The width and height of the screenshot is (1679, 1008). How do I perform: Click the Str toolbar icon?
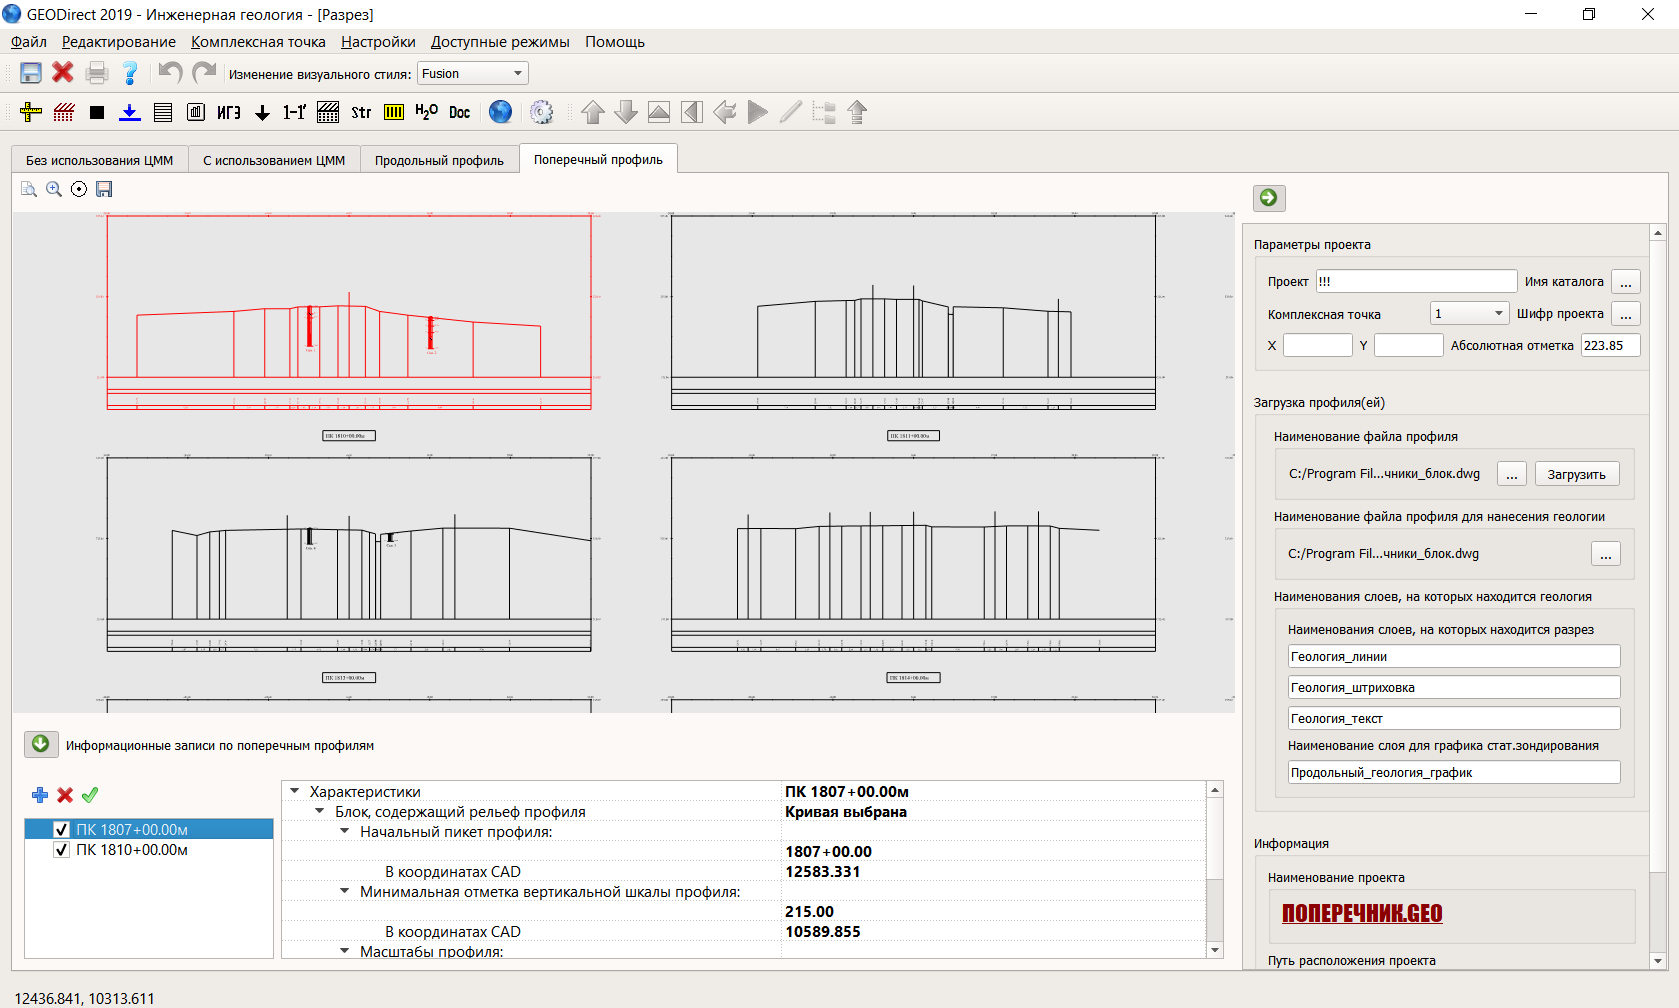[x=361, y=112]
